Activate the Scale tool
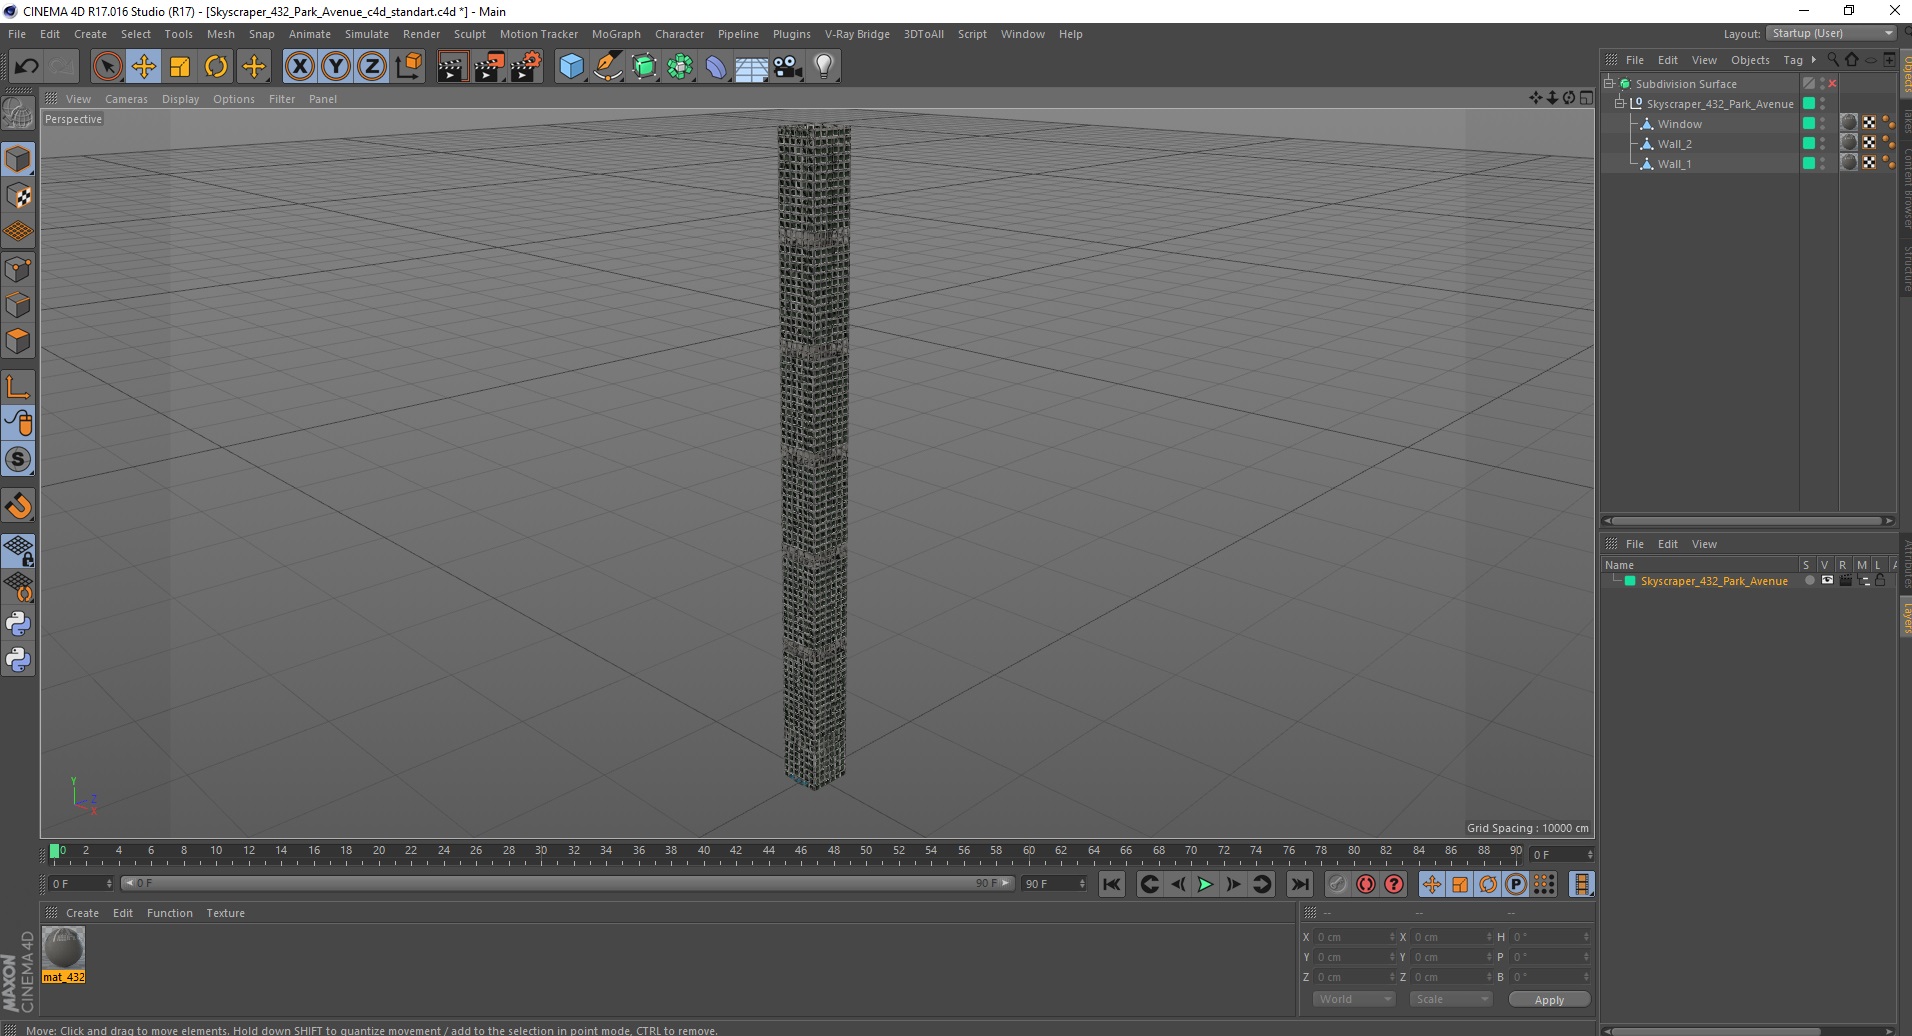The image size is (1912, 1036). [180, 67]
